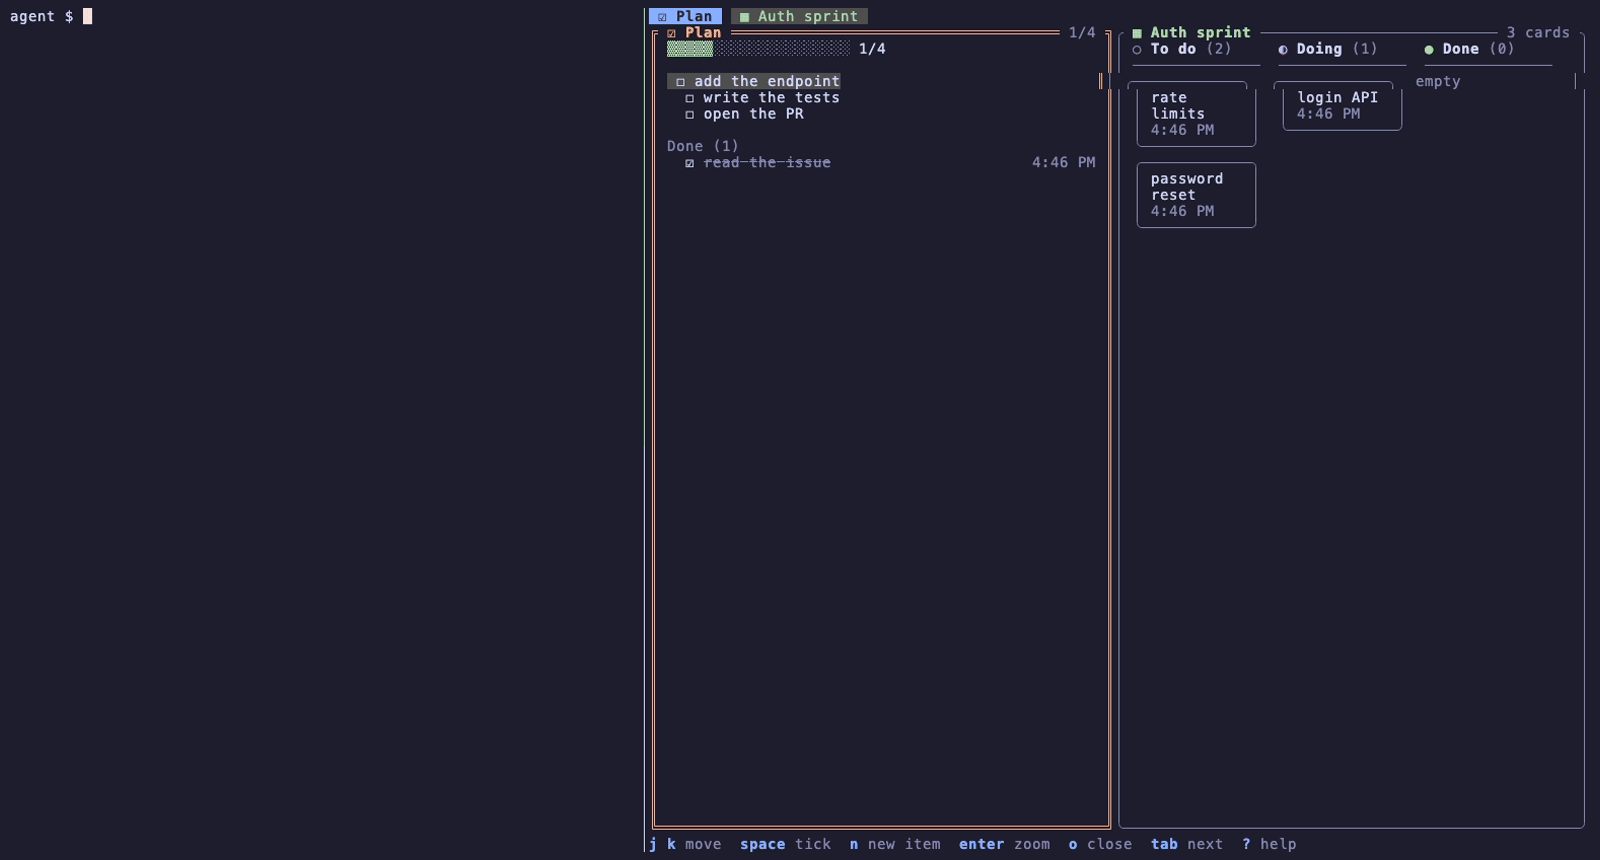The image size is (1600, 860).
Task: Click the Done column filled-circle icon
Action: (x=1429, y=49)
